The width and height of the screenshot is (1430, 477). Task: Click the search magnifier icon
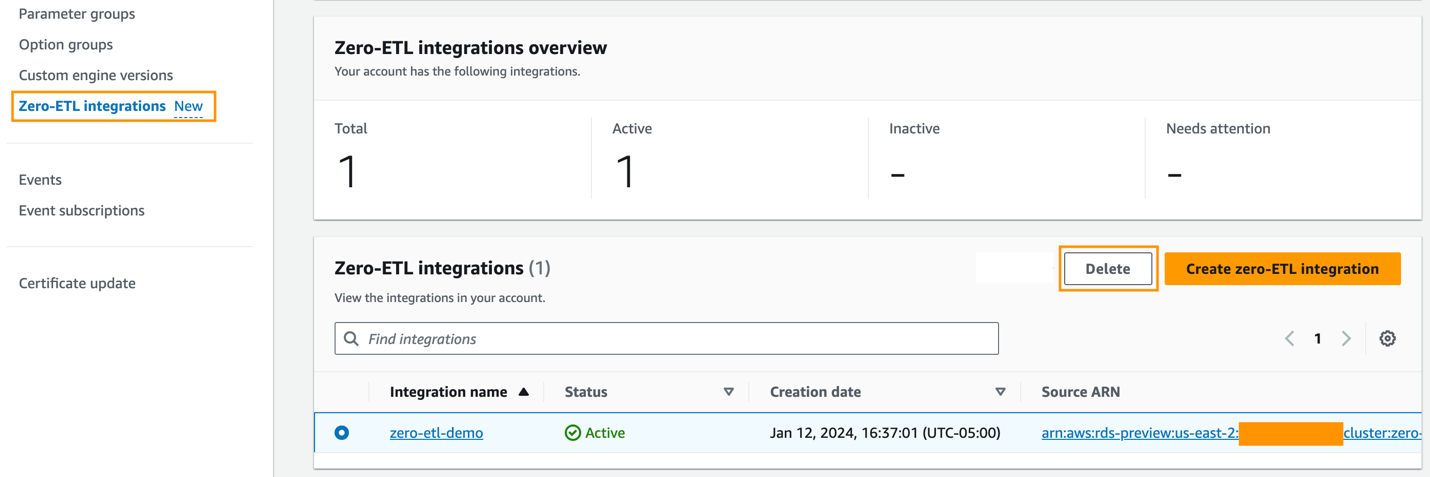pos(351,339)
